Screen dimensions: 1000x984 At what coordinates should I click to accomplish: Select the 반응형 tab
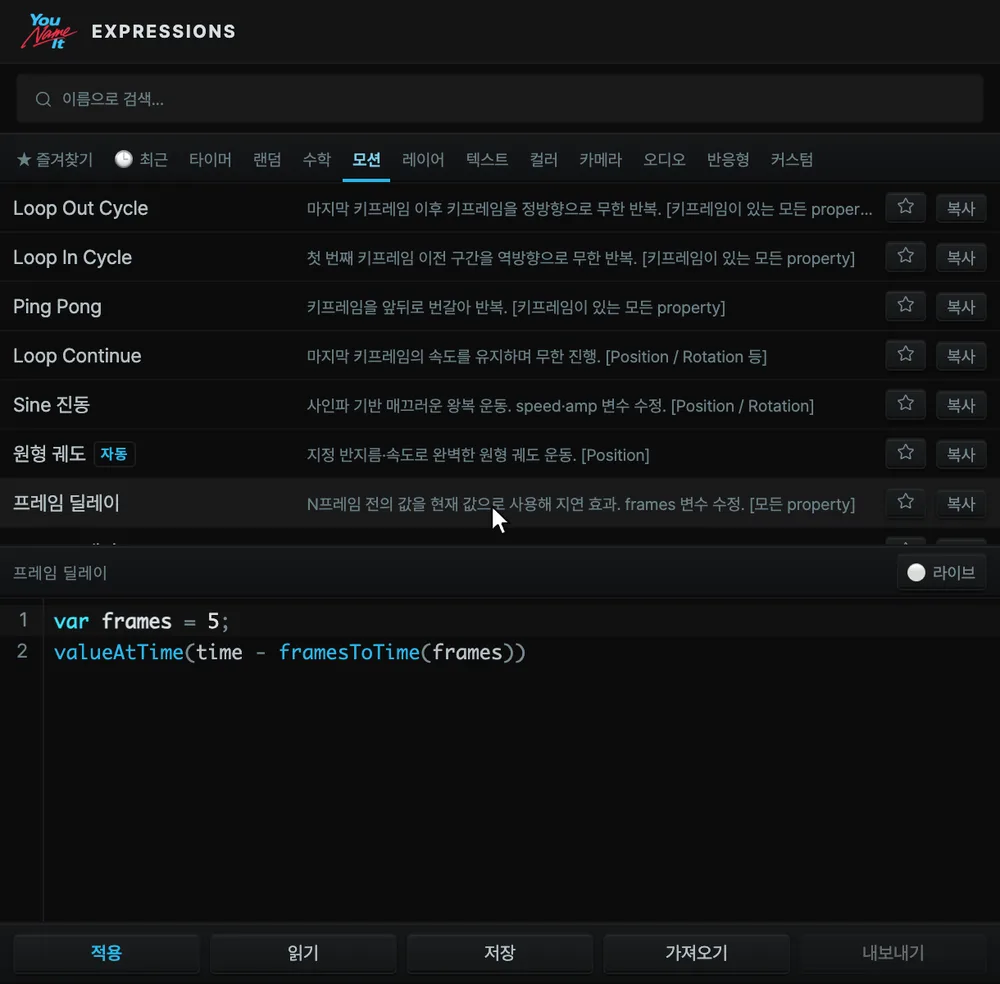(x=728, y=159)
